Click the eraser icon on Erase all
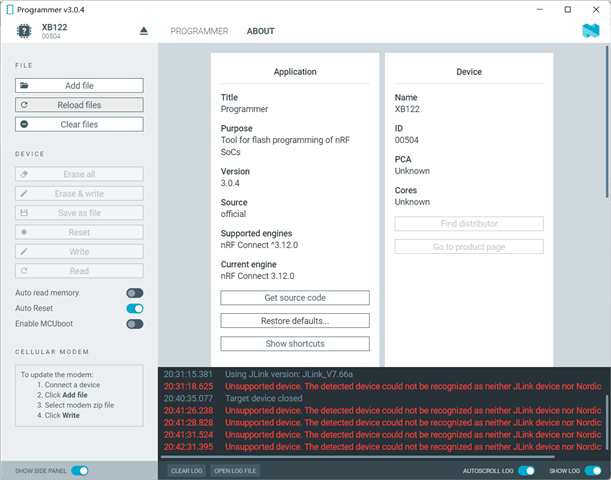The image size is (611, 480). (24, 174)
